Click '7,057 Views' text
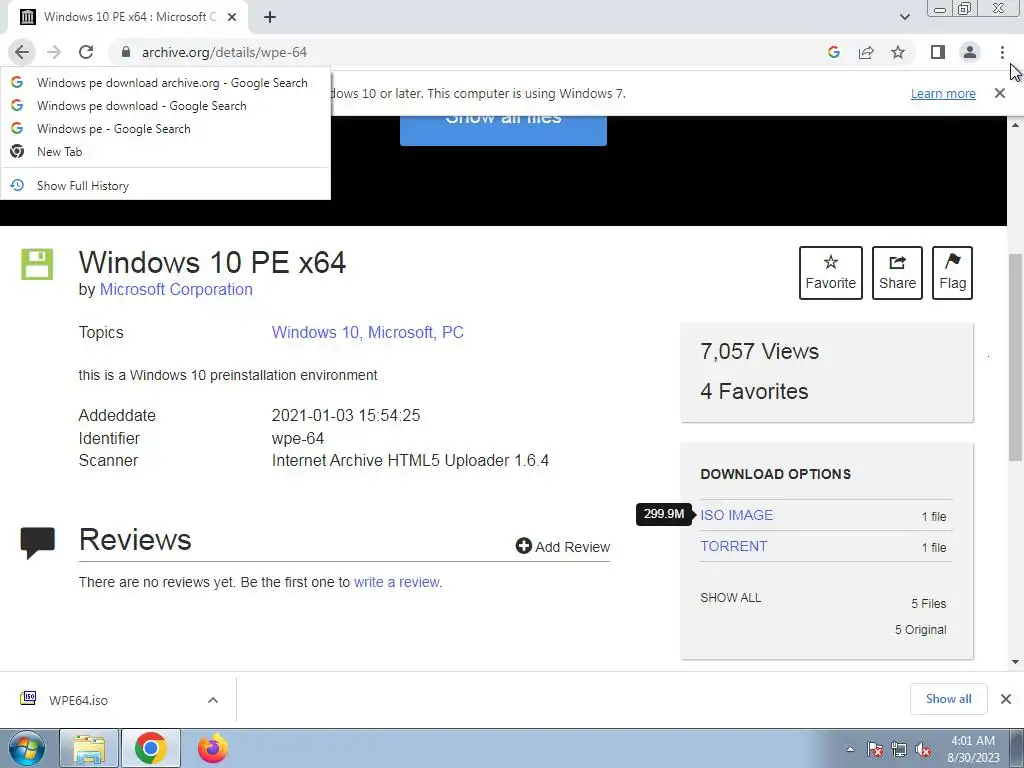The width and height of the screenshot is (1024, 768). [x=760, y=351]
